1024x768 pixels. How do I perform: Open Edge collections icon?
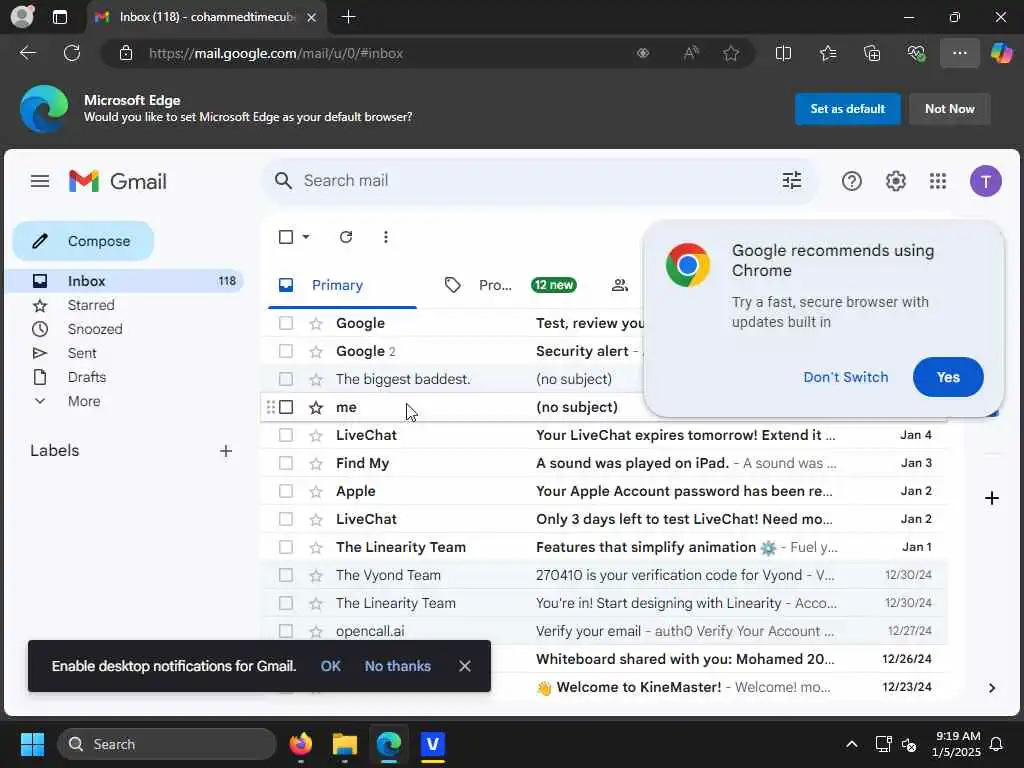(872, 53)
